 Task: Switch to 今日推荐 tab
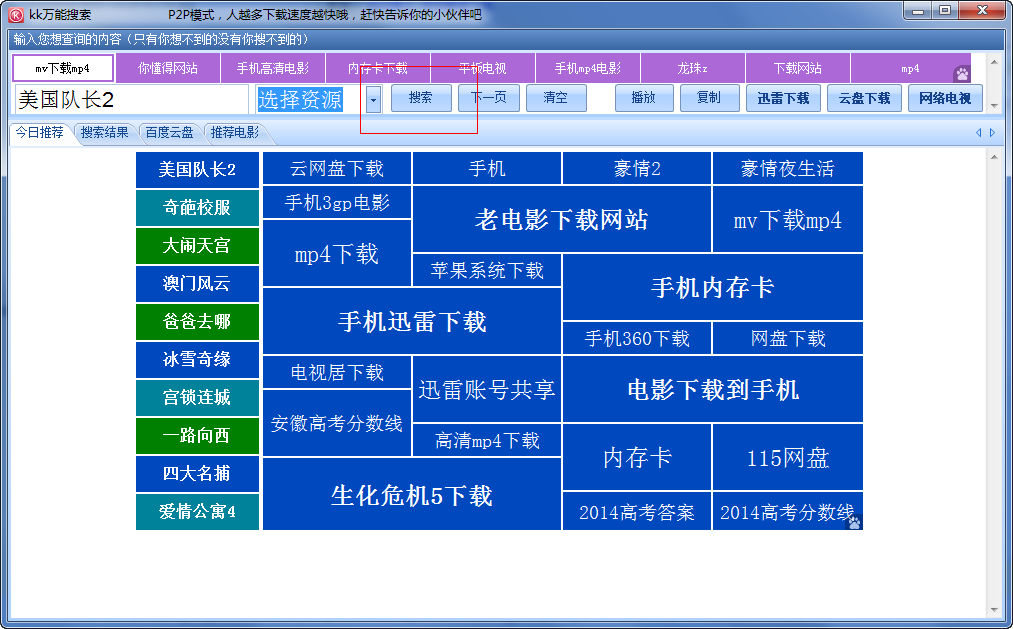40,133
